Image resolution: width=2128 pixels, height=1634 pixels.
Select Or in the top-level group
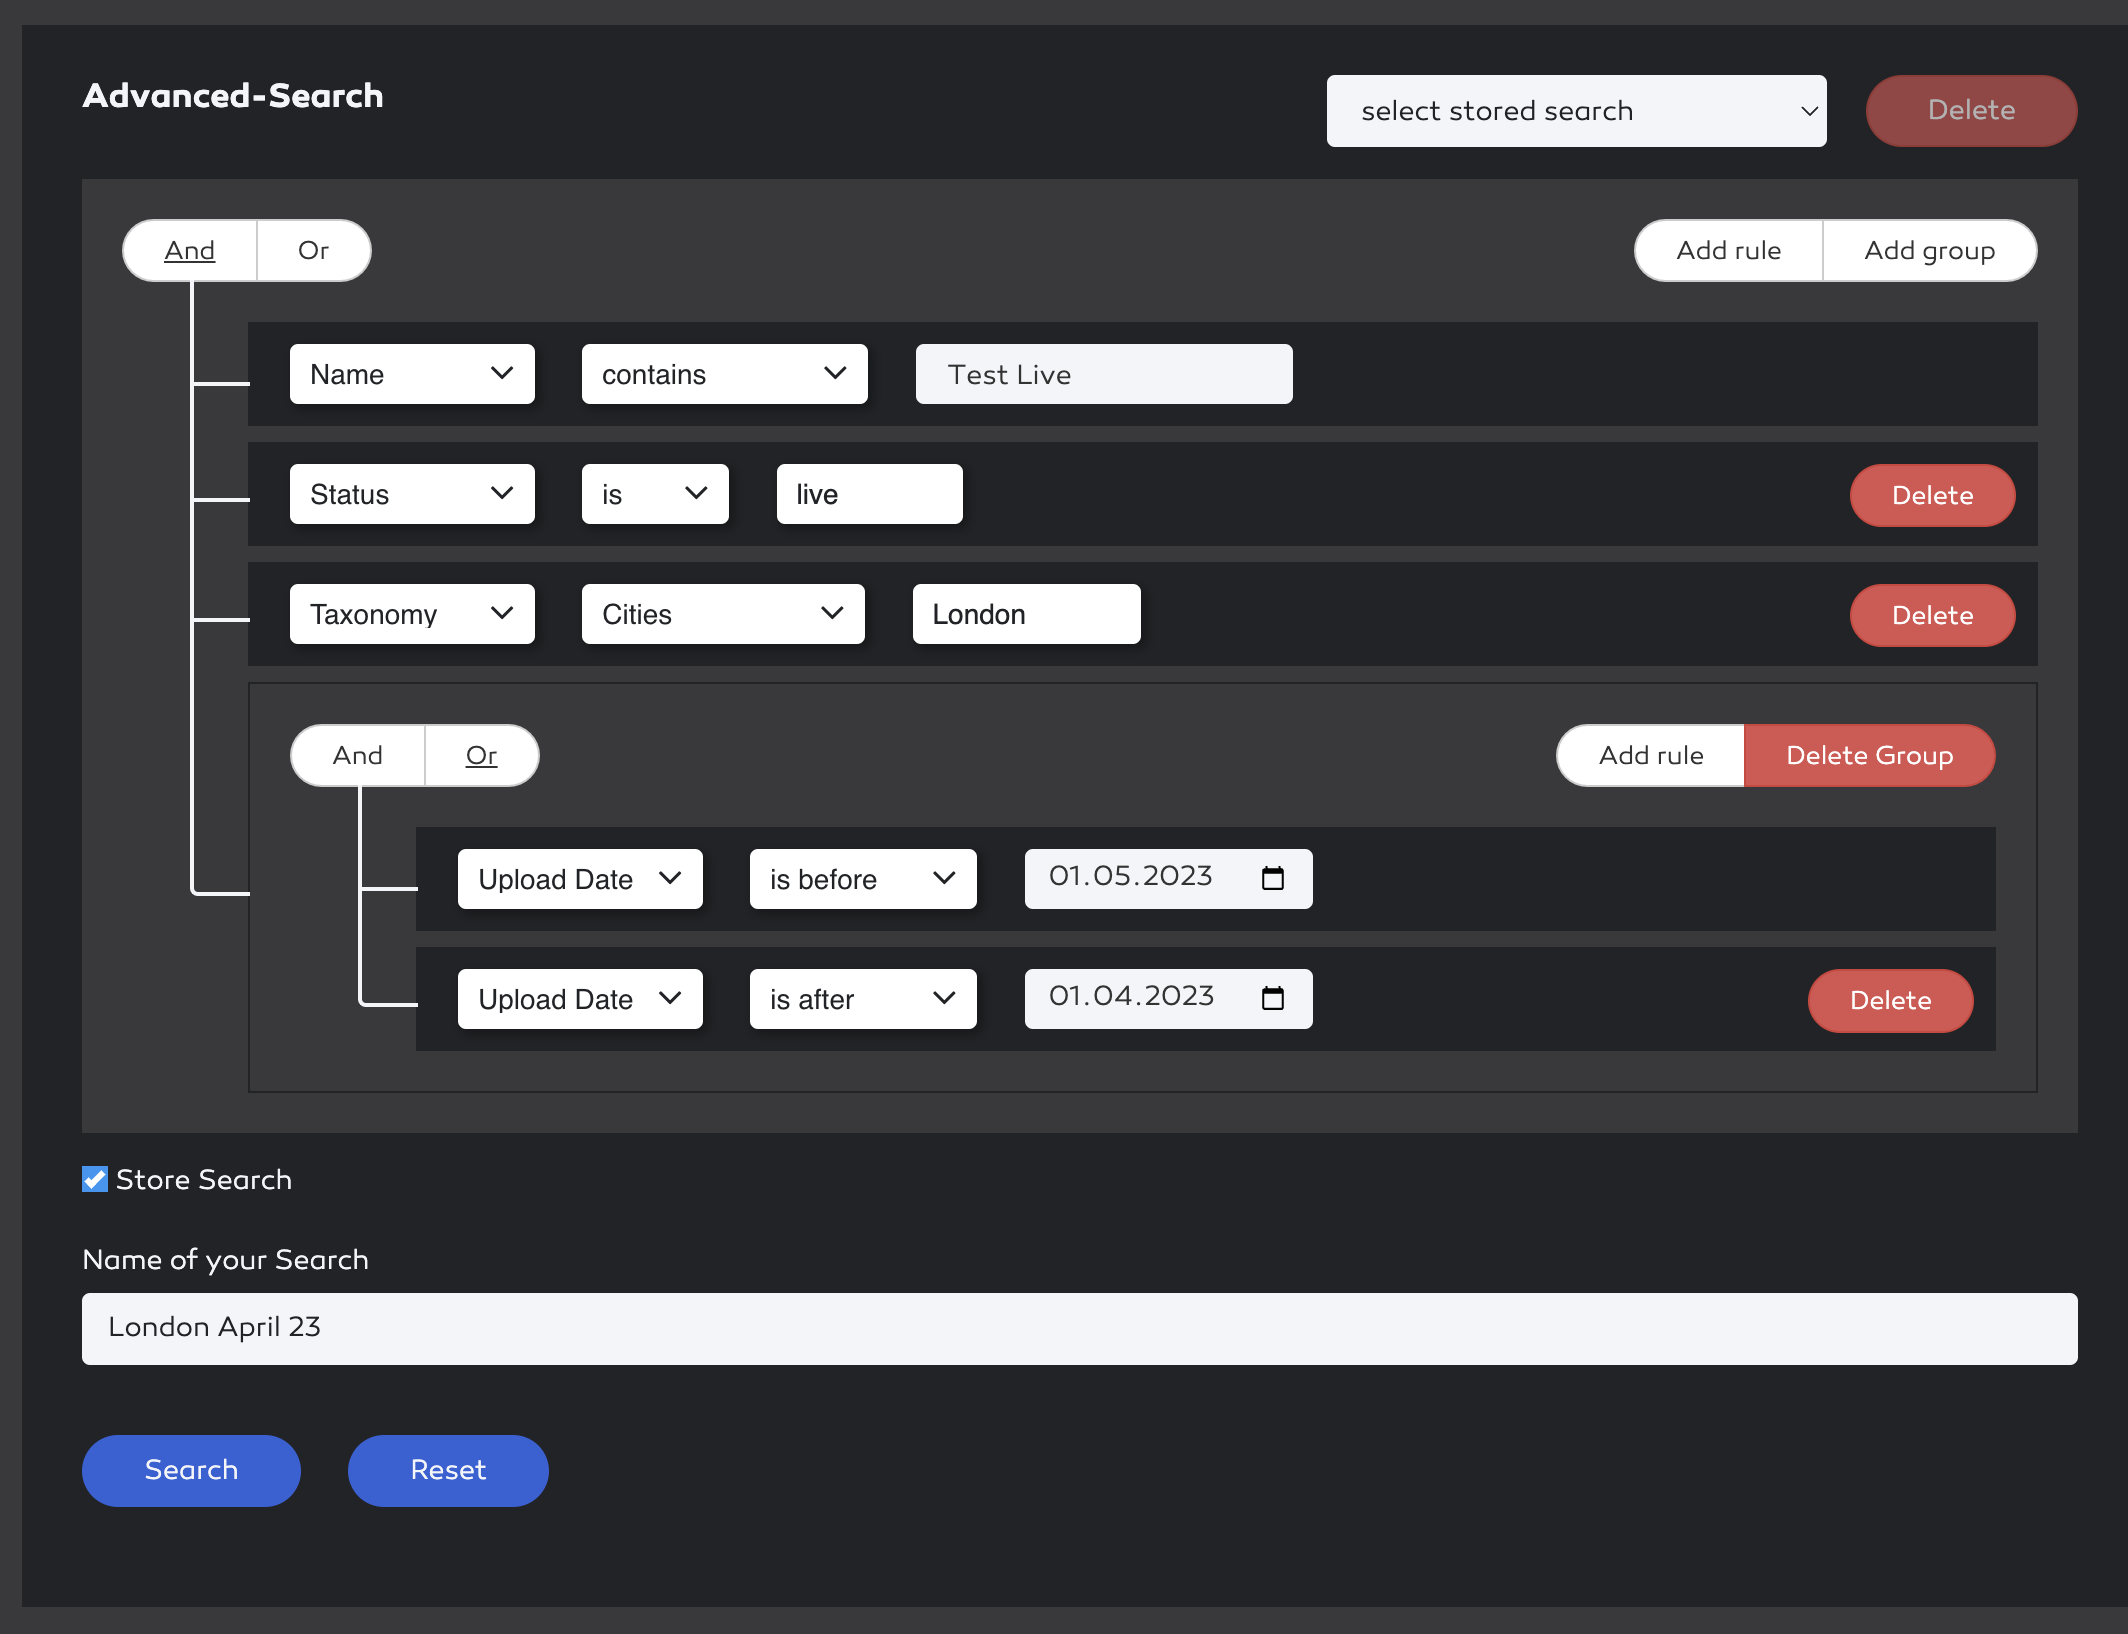(x=313, y=250)
